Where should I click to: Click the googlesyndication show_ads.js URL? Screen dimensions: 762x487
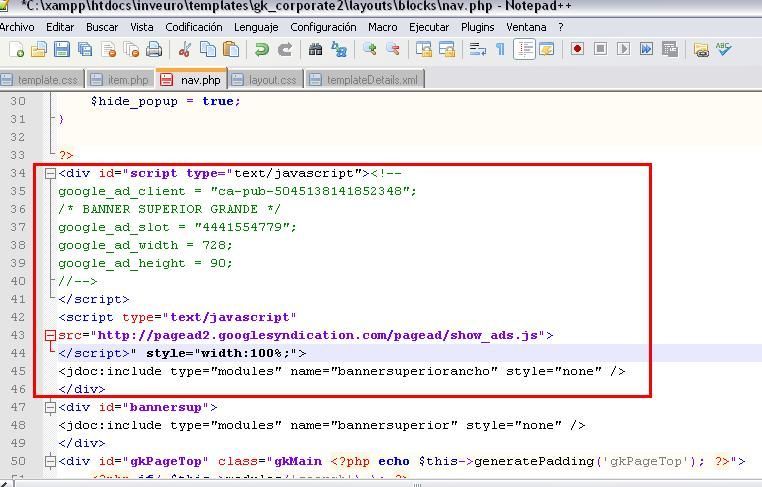coord(318,335)
